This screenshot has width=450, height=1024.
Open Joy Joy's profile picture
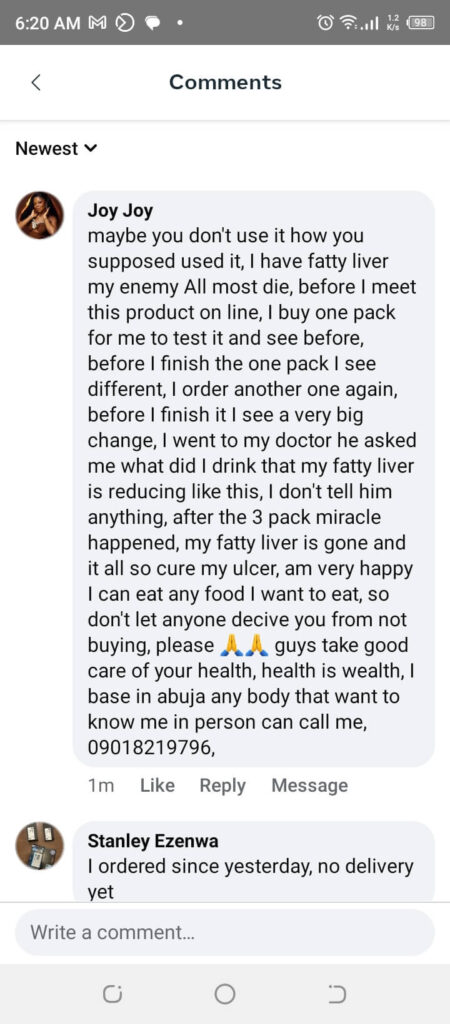click(40, 216)
